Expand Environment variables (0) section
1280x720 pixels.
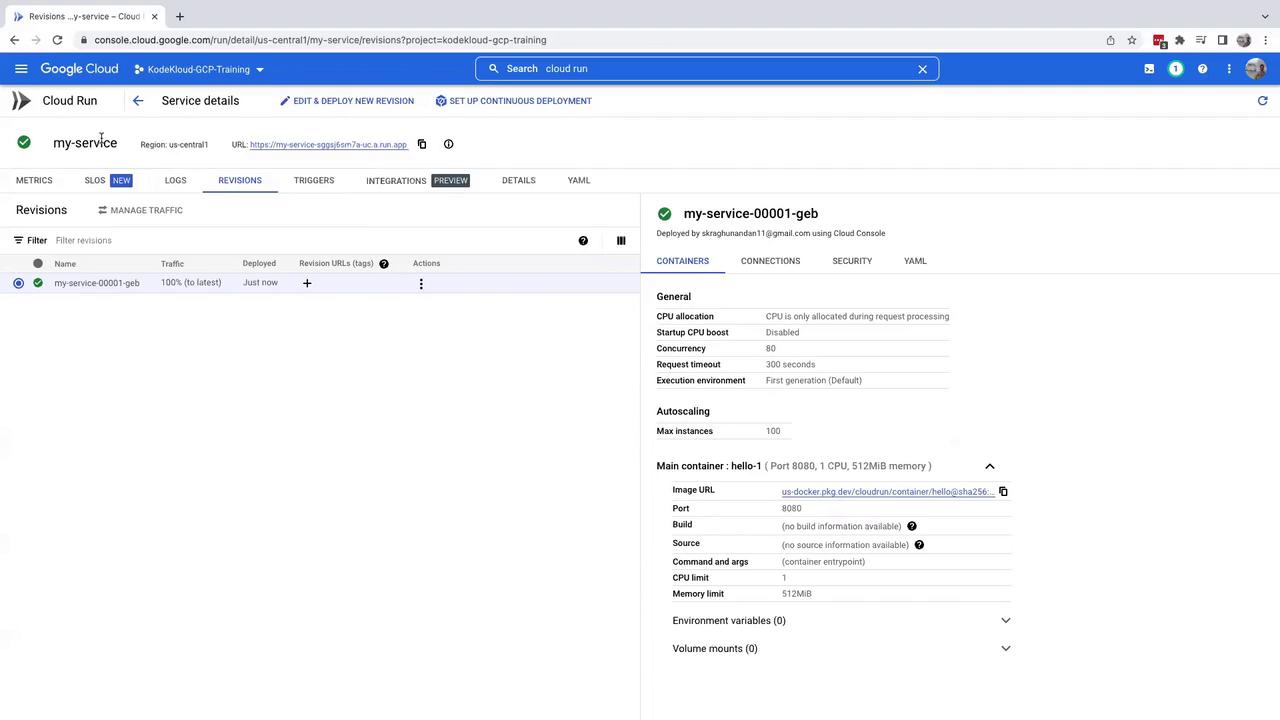tap(1006, 621)
